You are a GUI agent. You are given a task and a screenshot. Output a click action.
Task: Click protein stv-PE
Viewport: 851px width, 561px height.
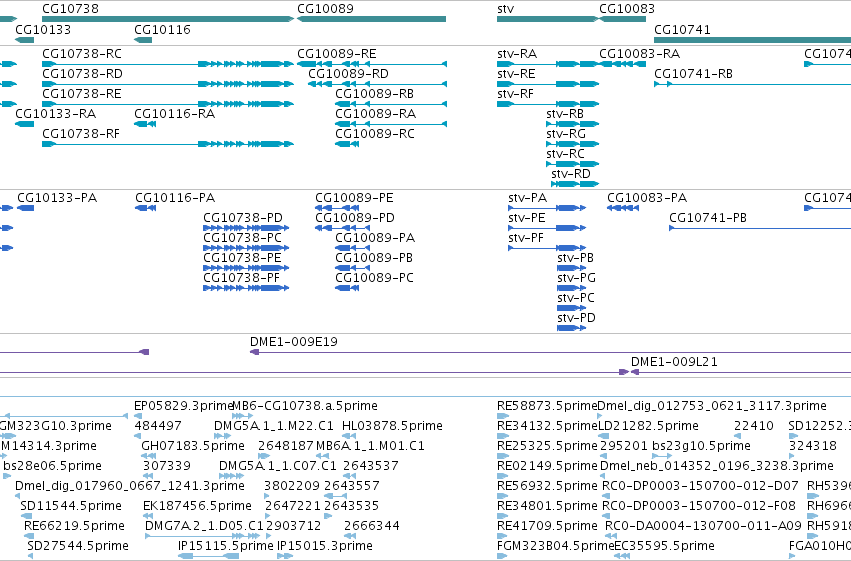coord(527,218)
